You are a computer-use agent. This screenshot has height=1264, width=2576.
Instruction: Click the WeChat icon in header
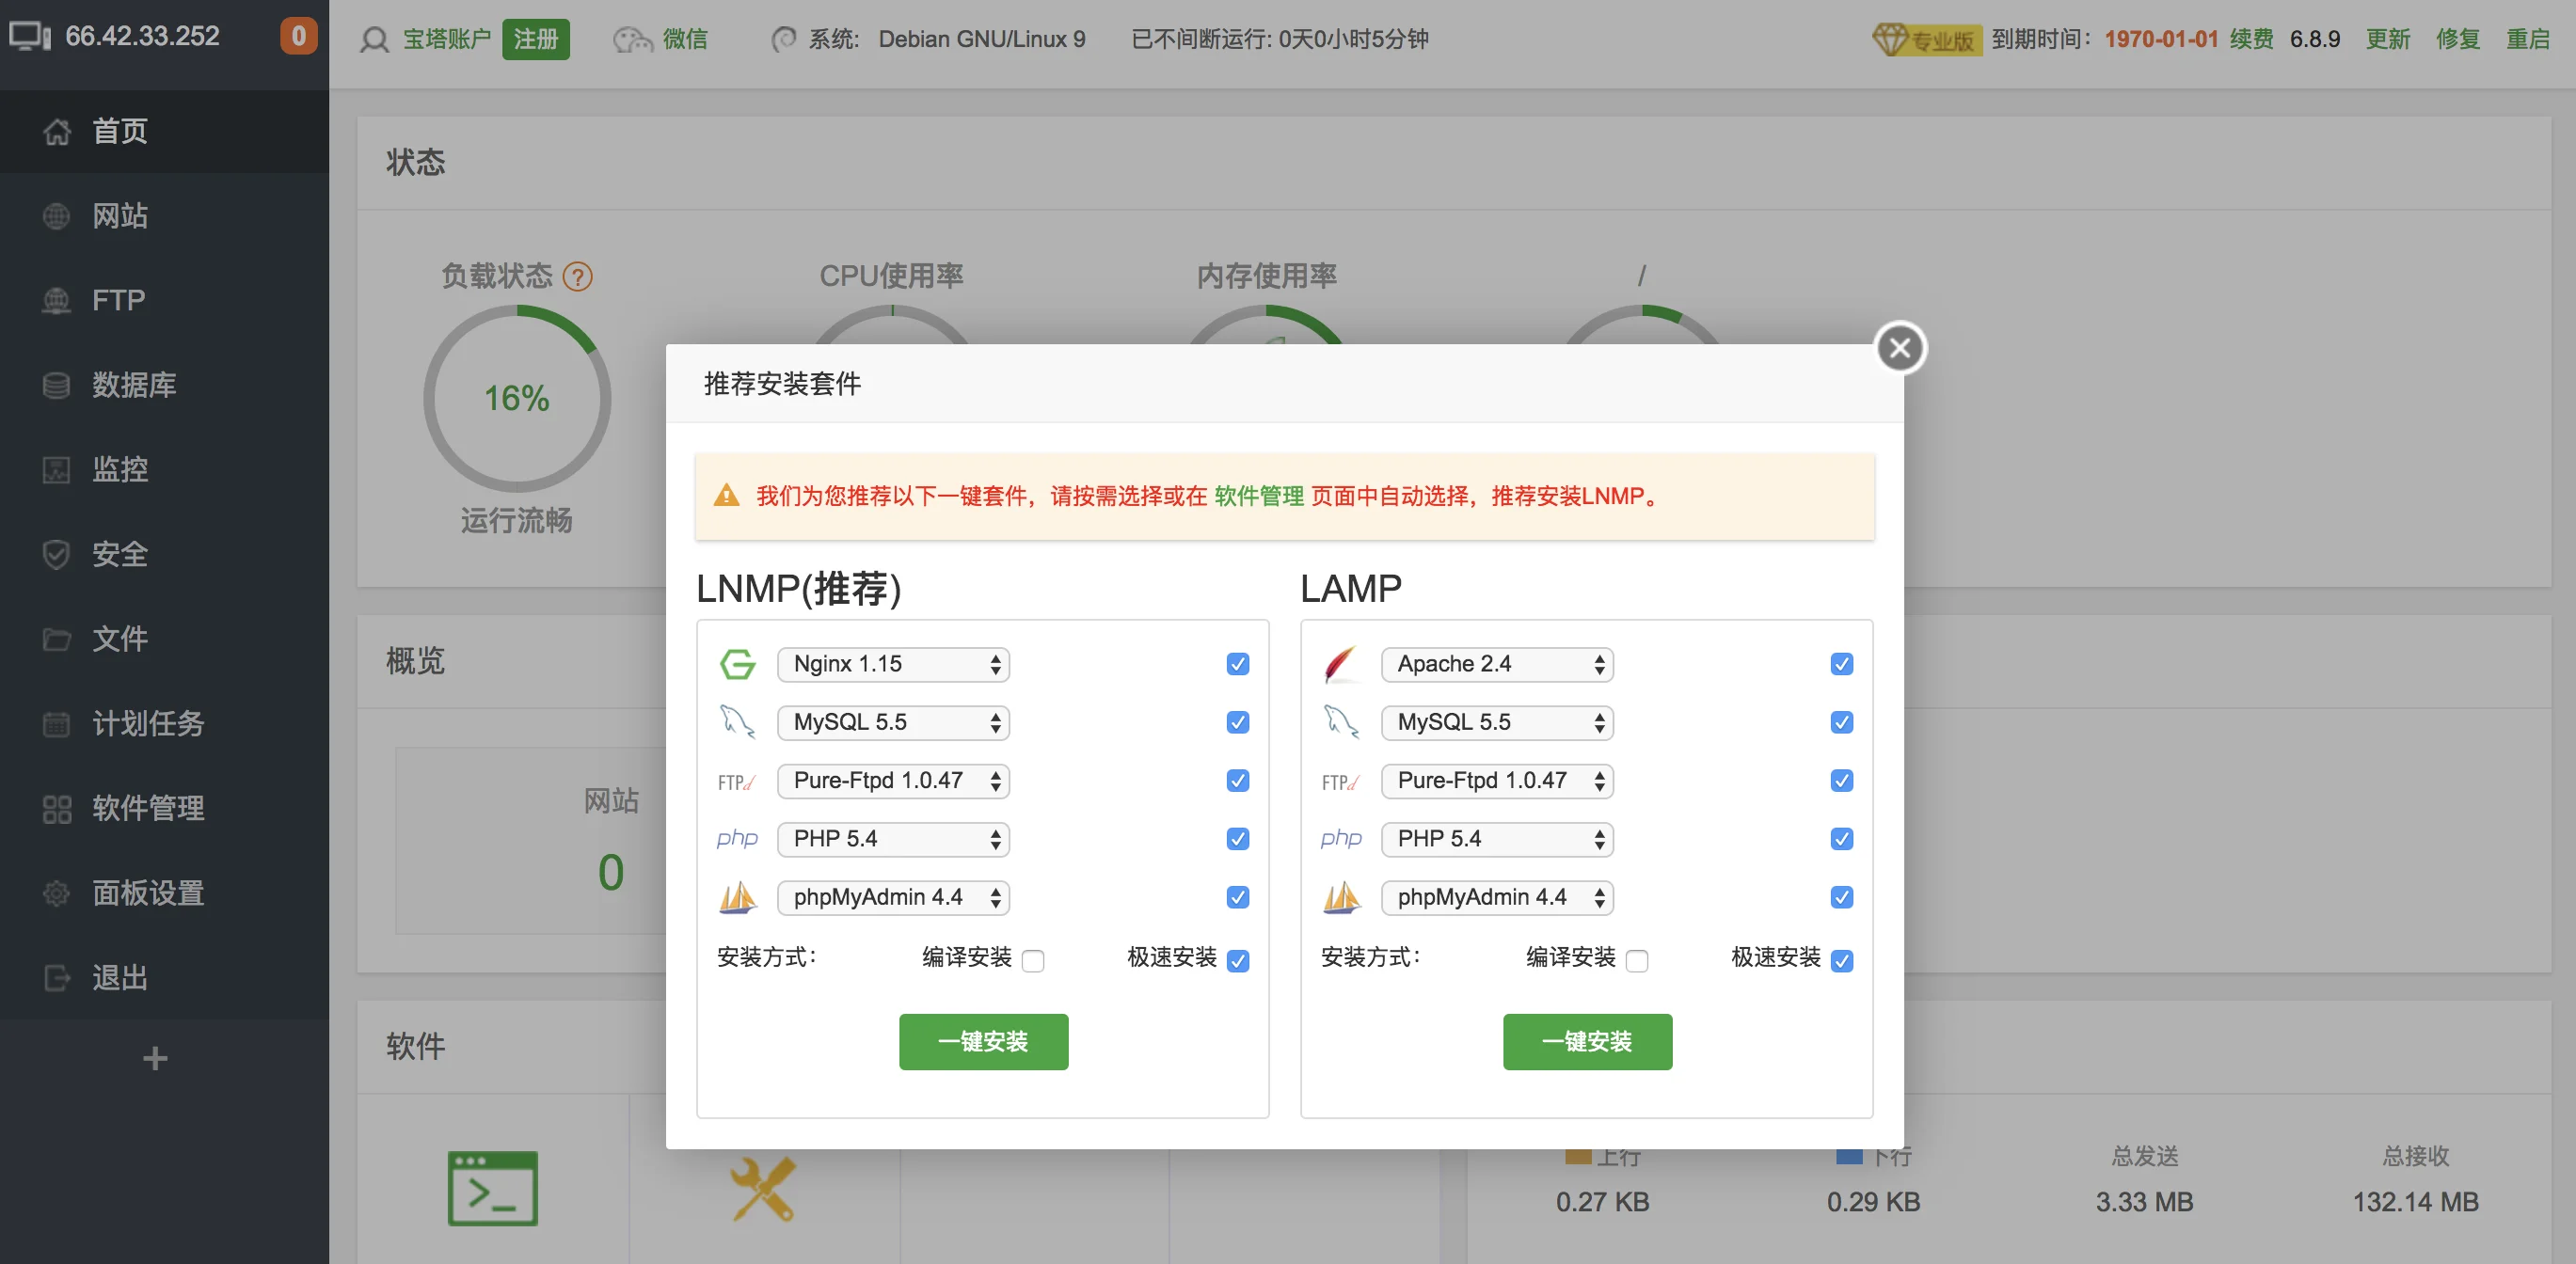pos(632,39)
